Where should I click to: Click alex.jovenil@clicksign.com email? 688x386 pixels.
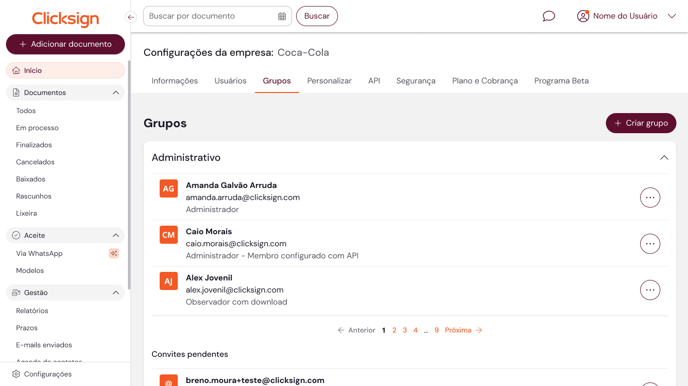point(234,290)
